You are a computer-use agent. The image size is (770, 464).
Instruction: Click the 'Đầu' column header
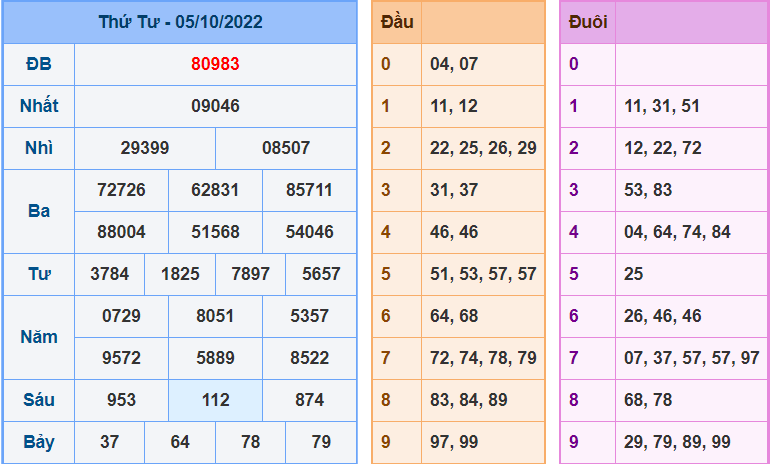(397, 22)
